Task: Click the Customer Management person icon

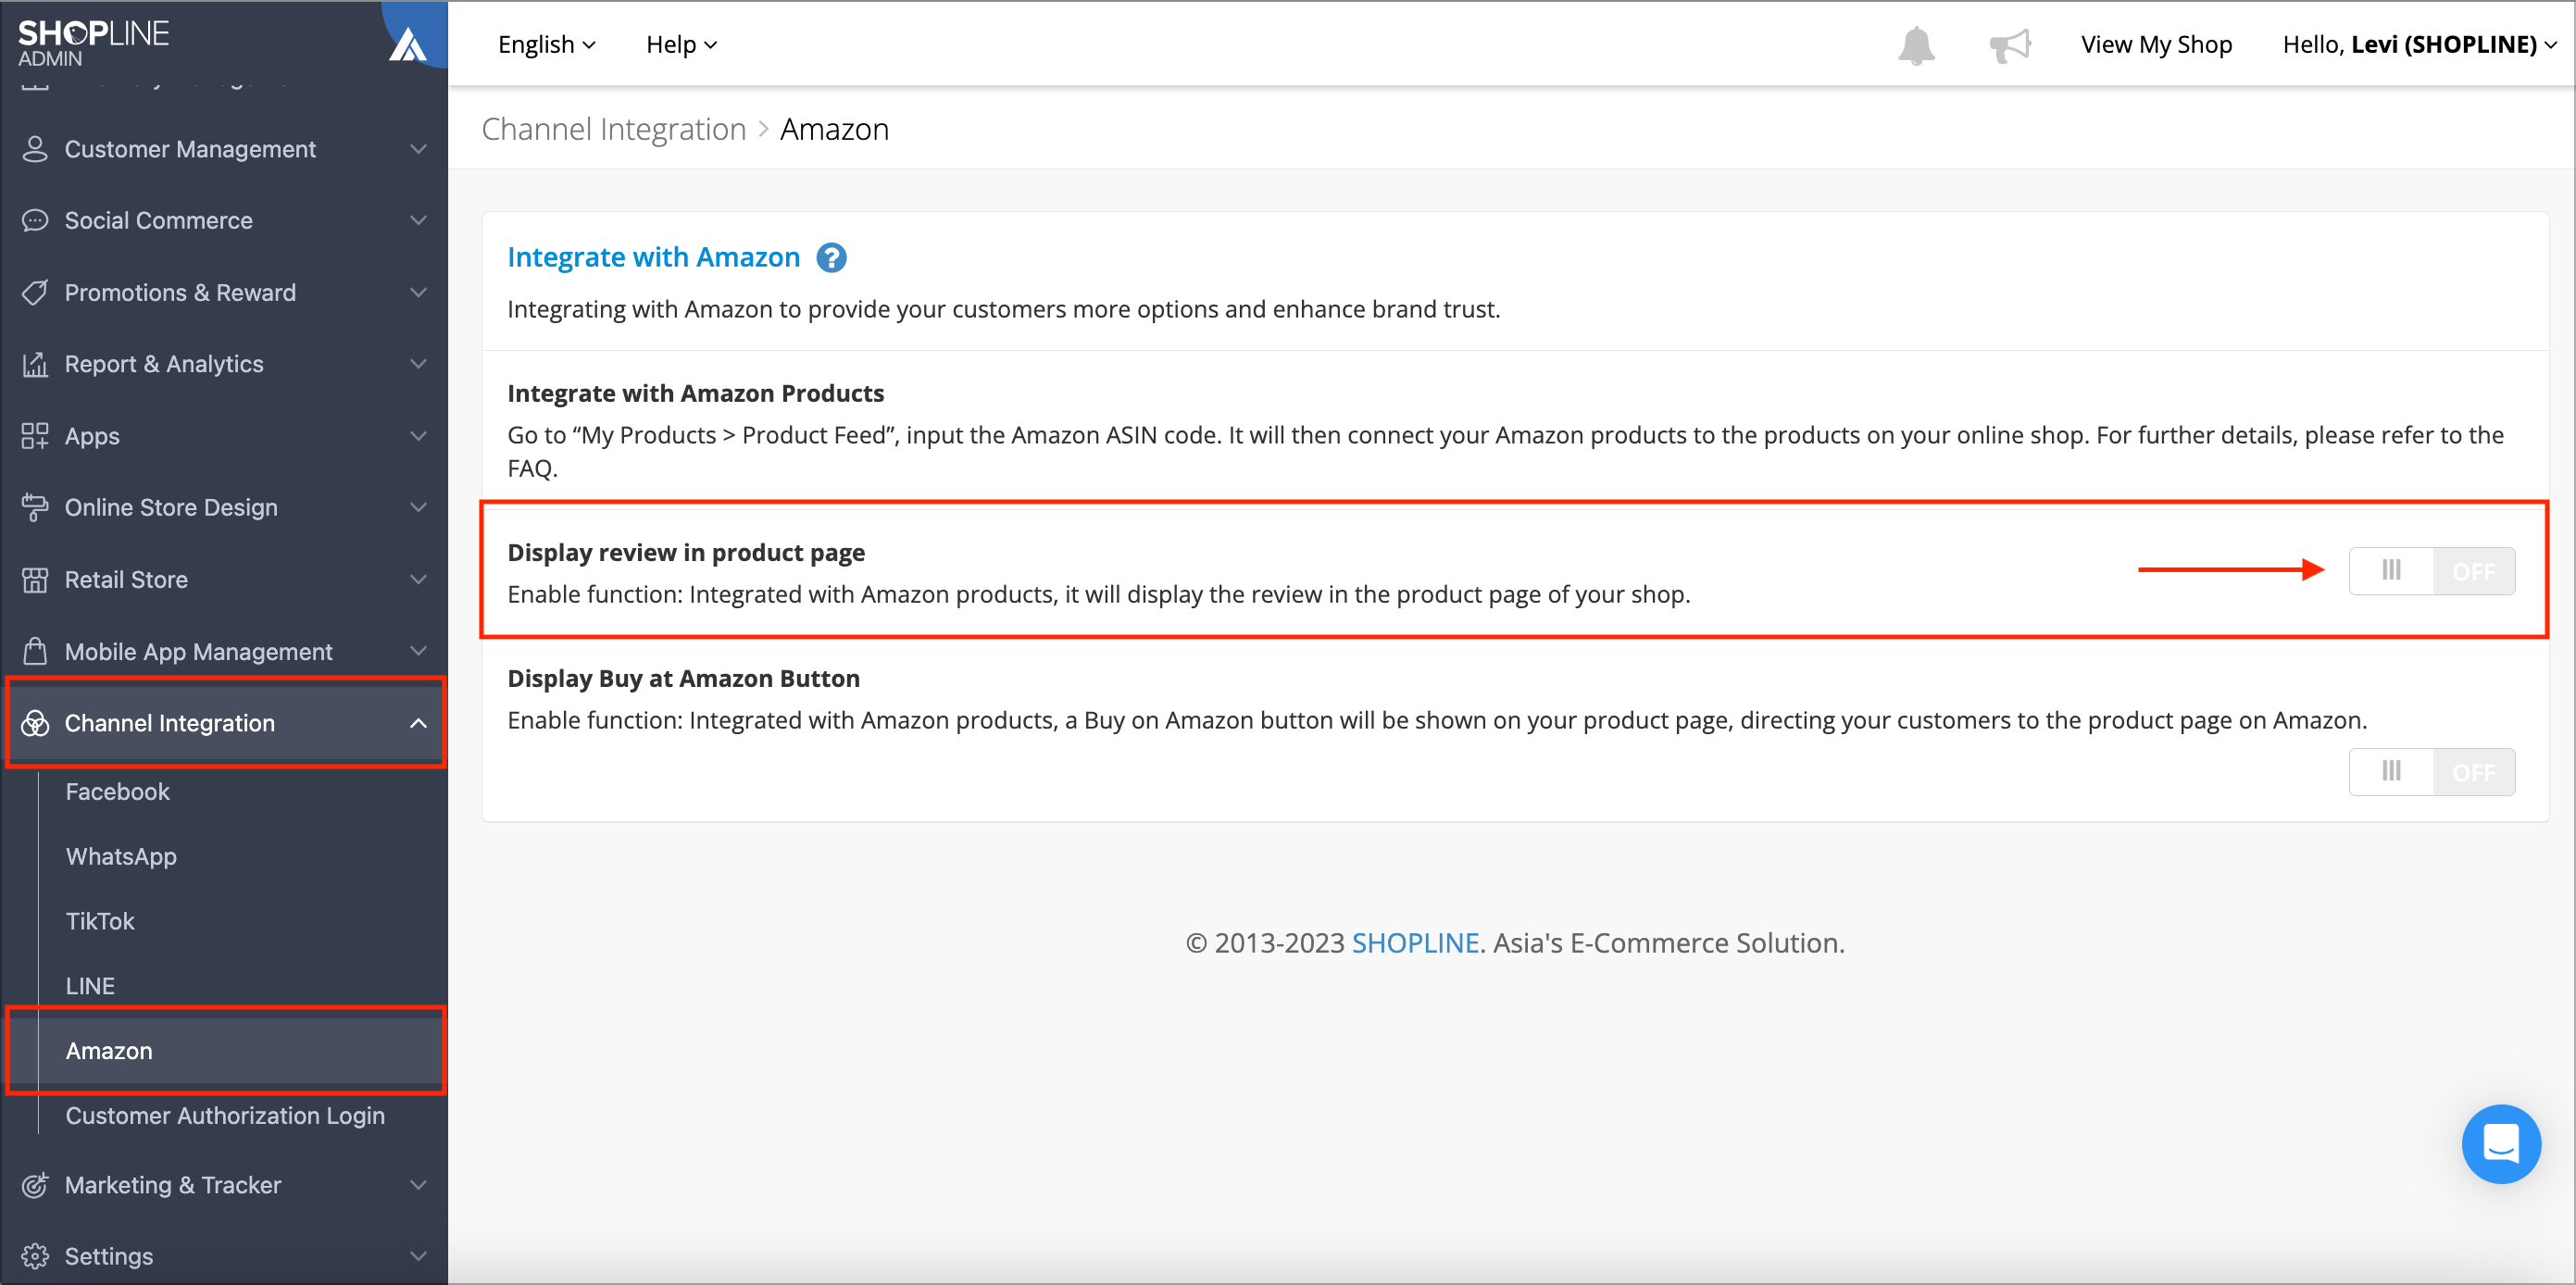Action: tap(35, 149)
